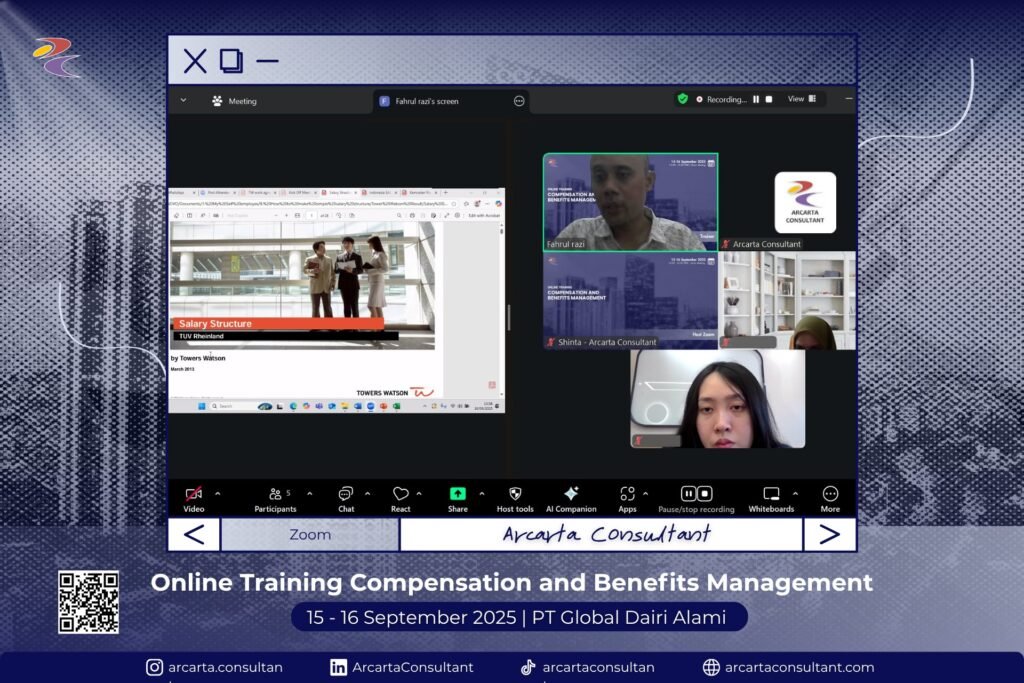The height and width of the screenshot is (683, 1024).
Task: Open the View layout button
Action: click(x=801, y=99)
